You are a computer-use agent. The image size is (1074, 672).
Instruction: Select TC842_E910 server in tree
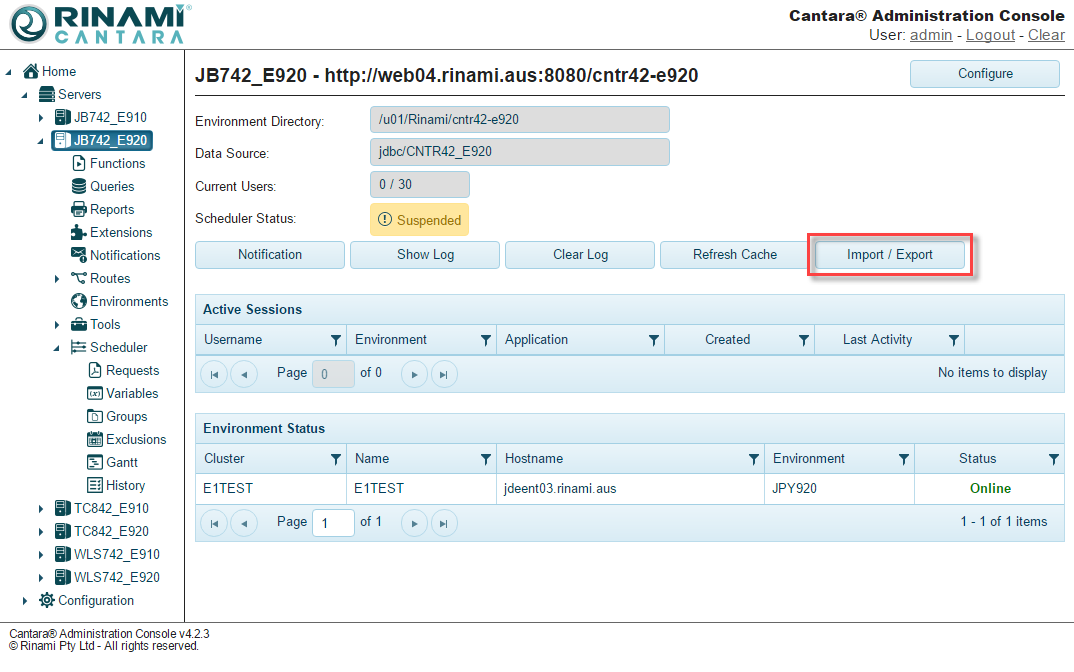pyautogui.click(x=110, y=508)
